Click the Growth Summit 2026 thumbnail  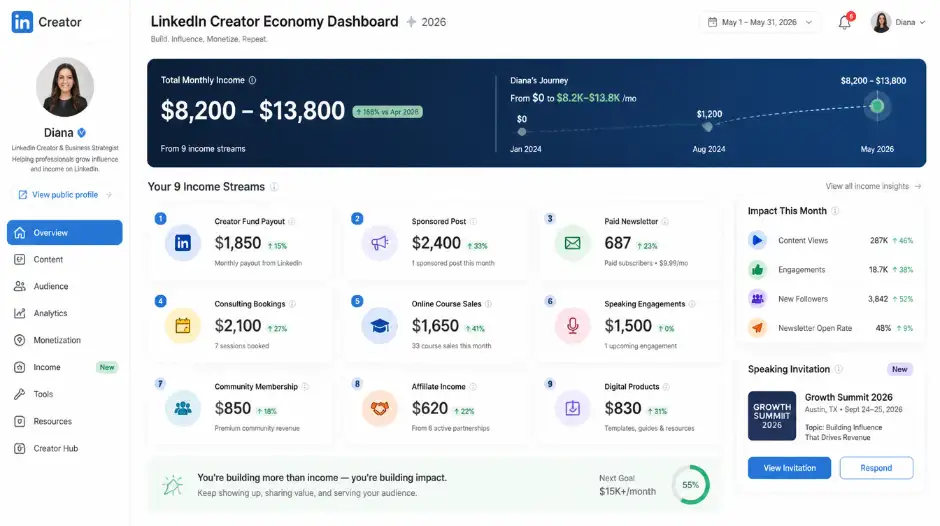click(772, 416)
